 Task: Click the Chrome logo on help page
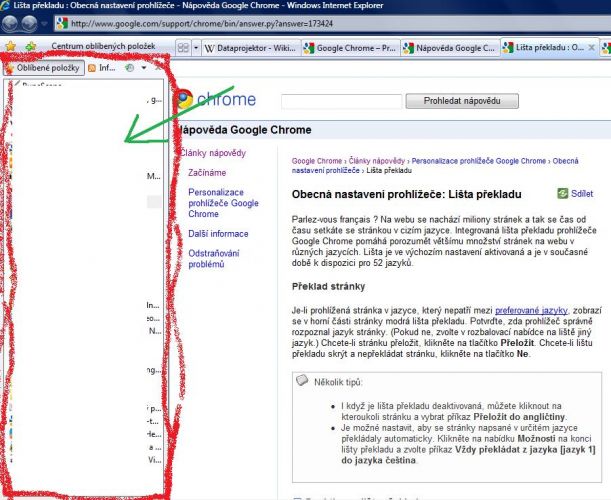point(217,99)
